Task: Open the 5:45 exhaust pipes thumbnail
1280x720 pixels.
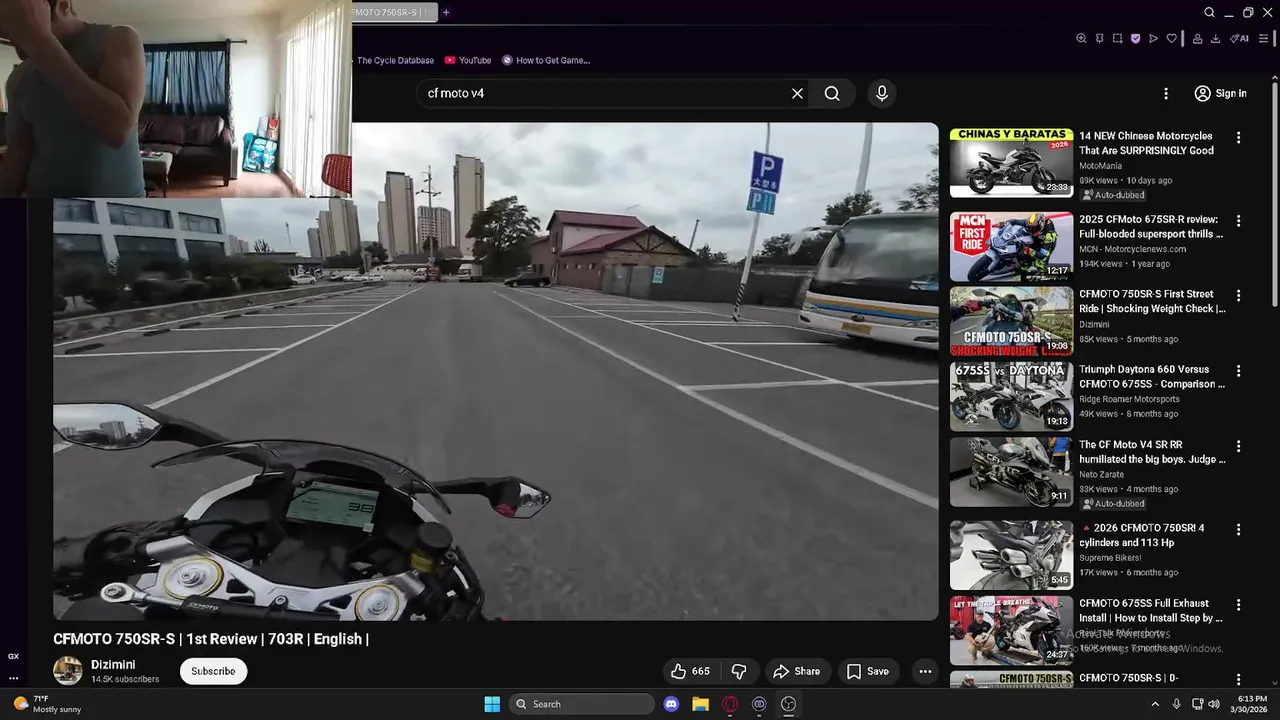Action: (1011, 554)
